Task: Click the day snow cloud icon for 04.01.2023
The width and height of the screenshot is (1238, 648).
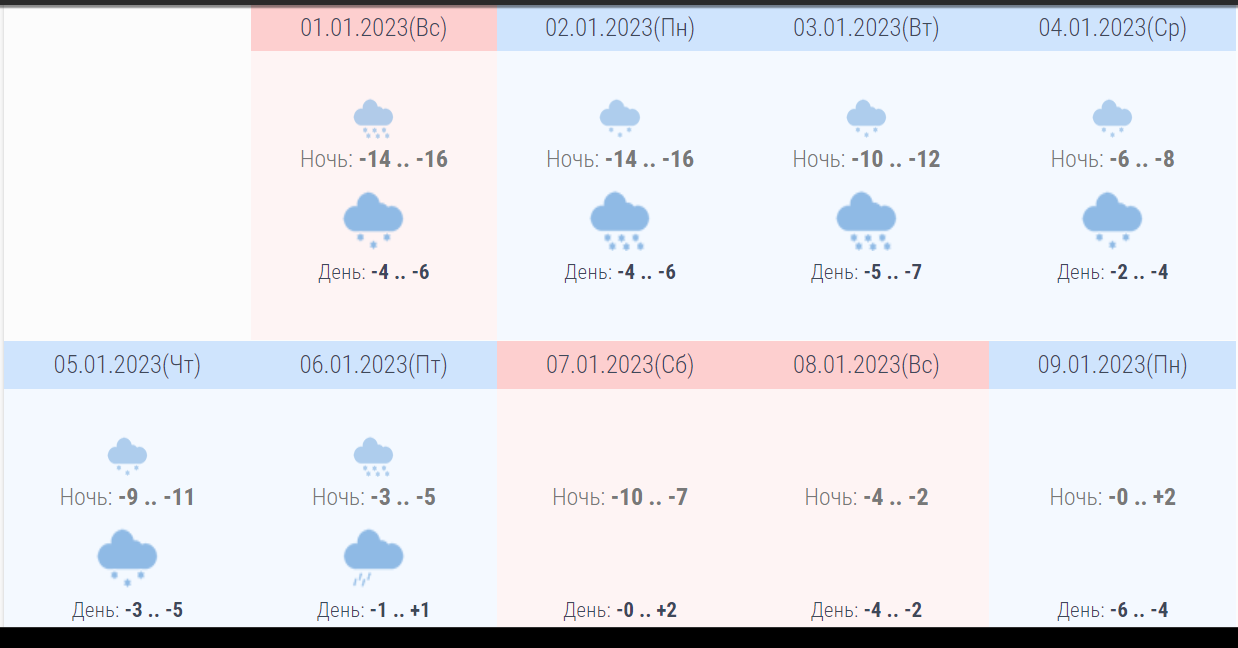Action: click(x=1112, y=221)
